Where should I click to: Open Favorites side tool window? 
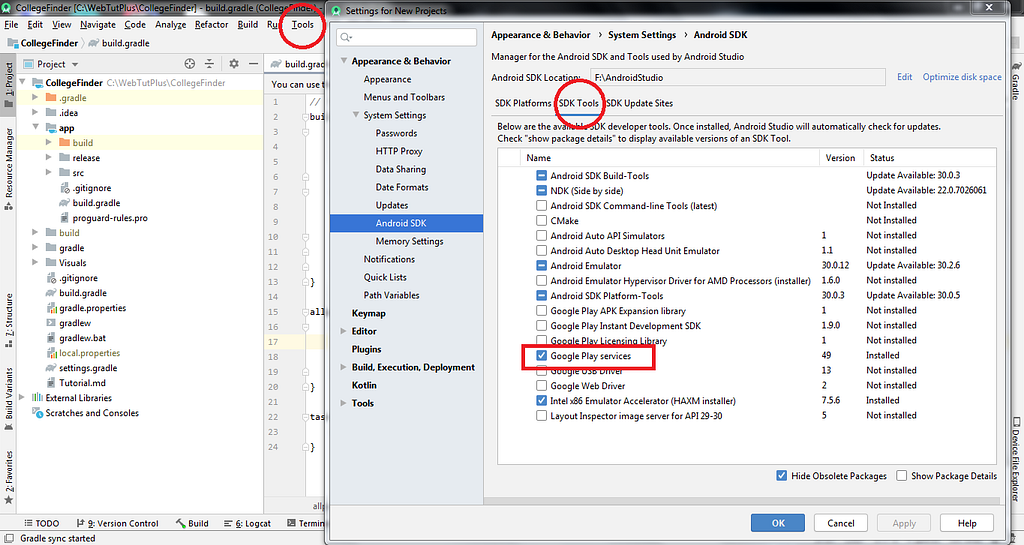tap(8, 476)
